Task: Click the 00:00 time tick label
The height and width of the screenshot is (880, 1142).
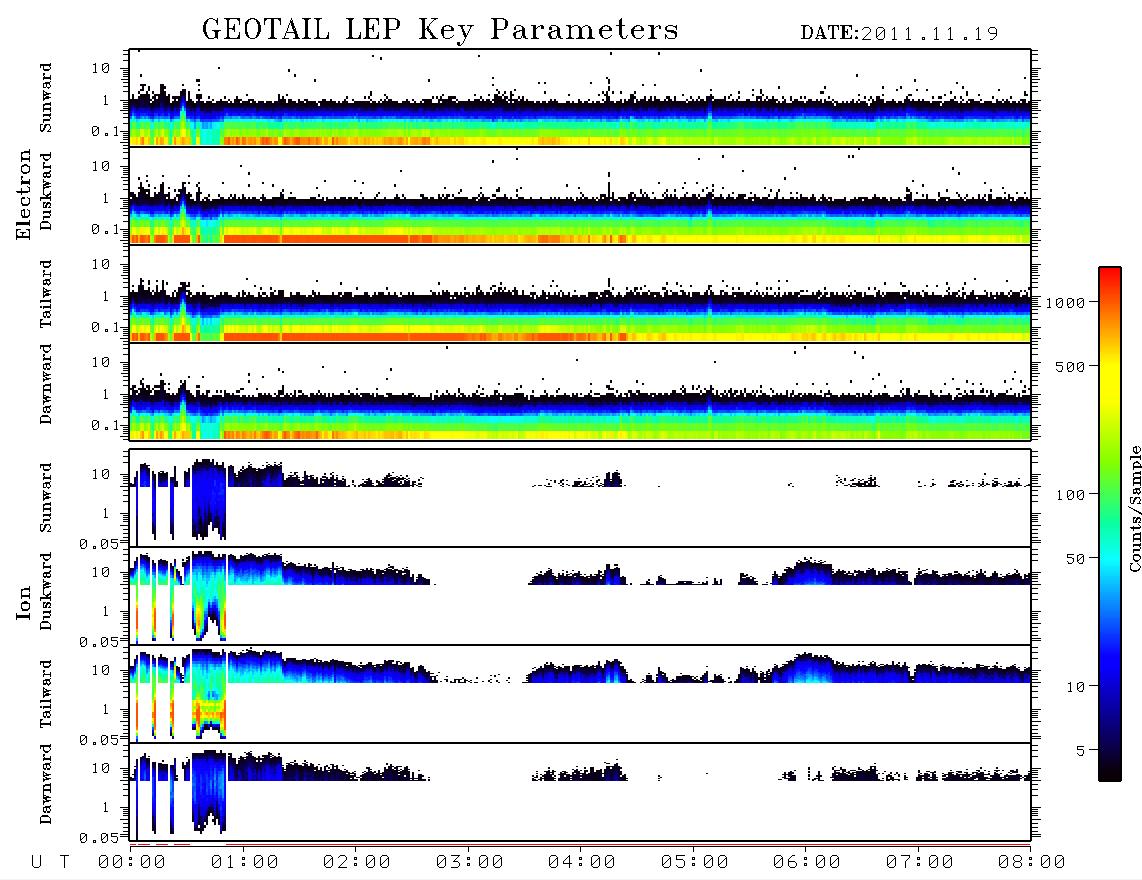Action: (132, 863)
